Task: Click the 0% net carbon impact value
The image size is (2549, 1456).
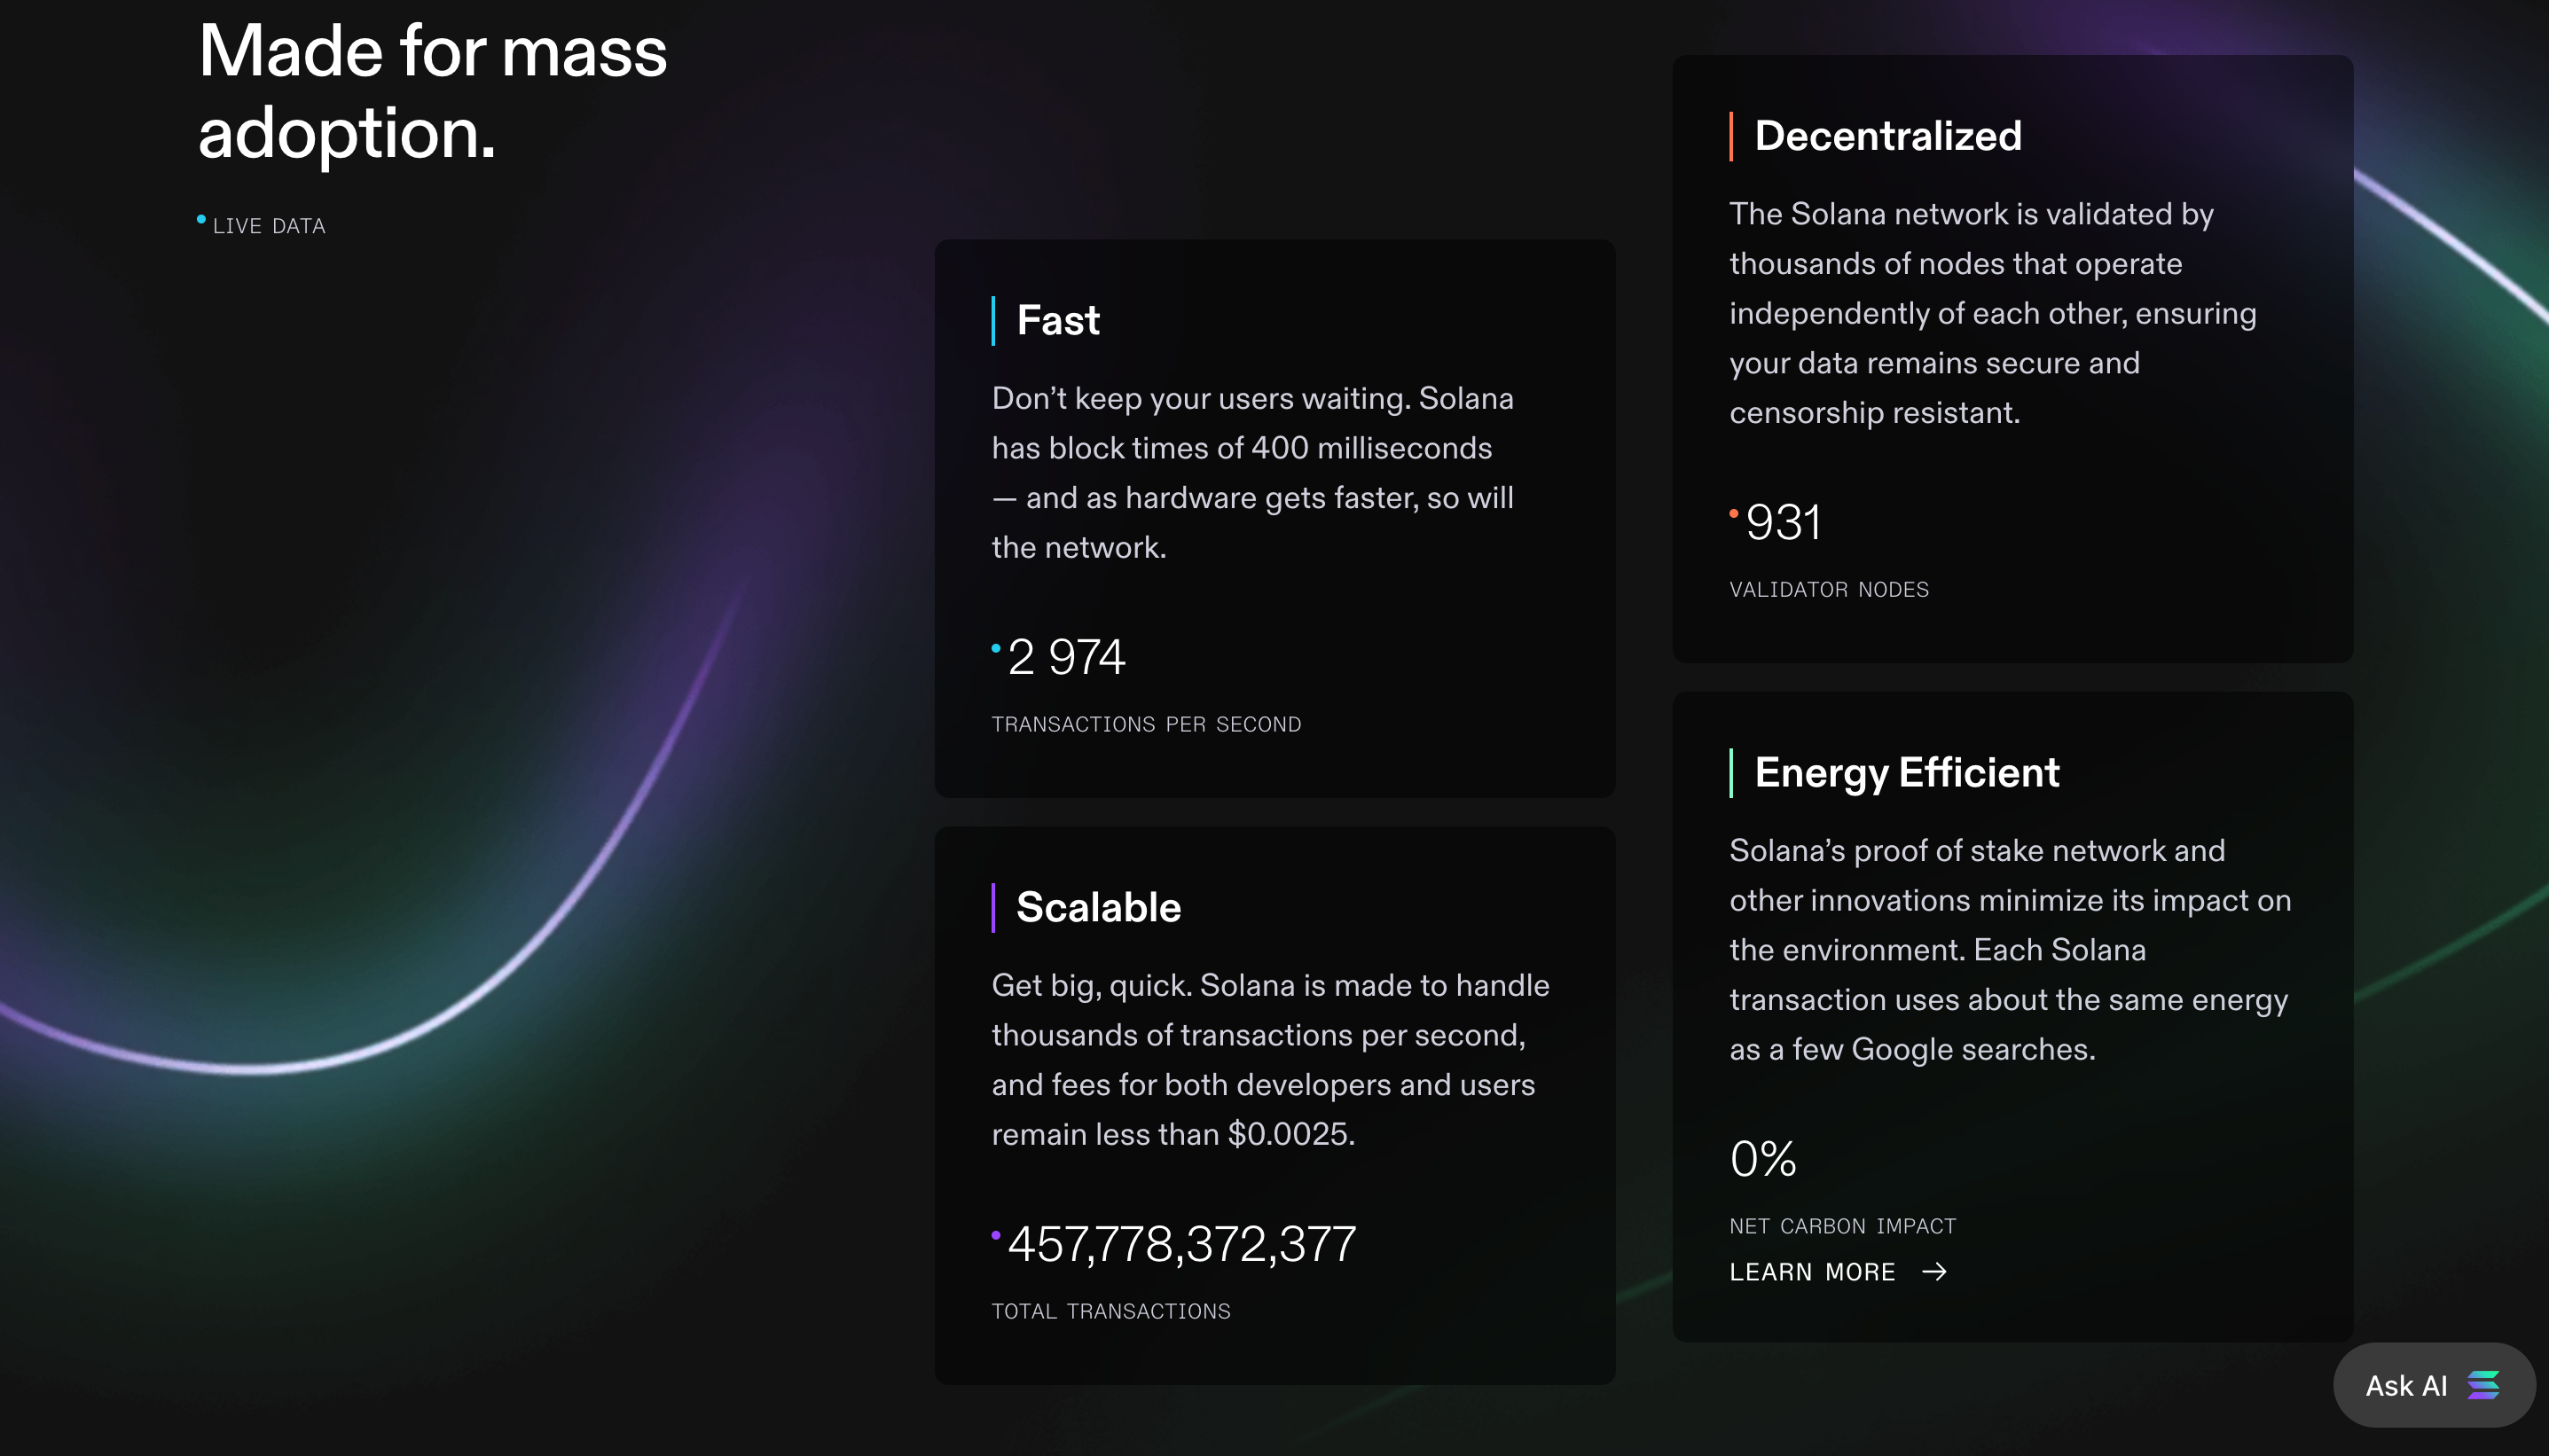Action: (x=1763, y=1159)
